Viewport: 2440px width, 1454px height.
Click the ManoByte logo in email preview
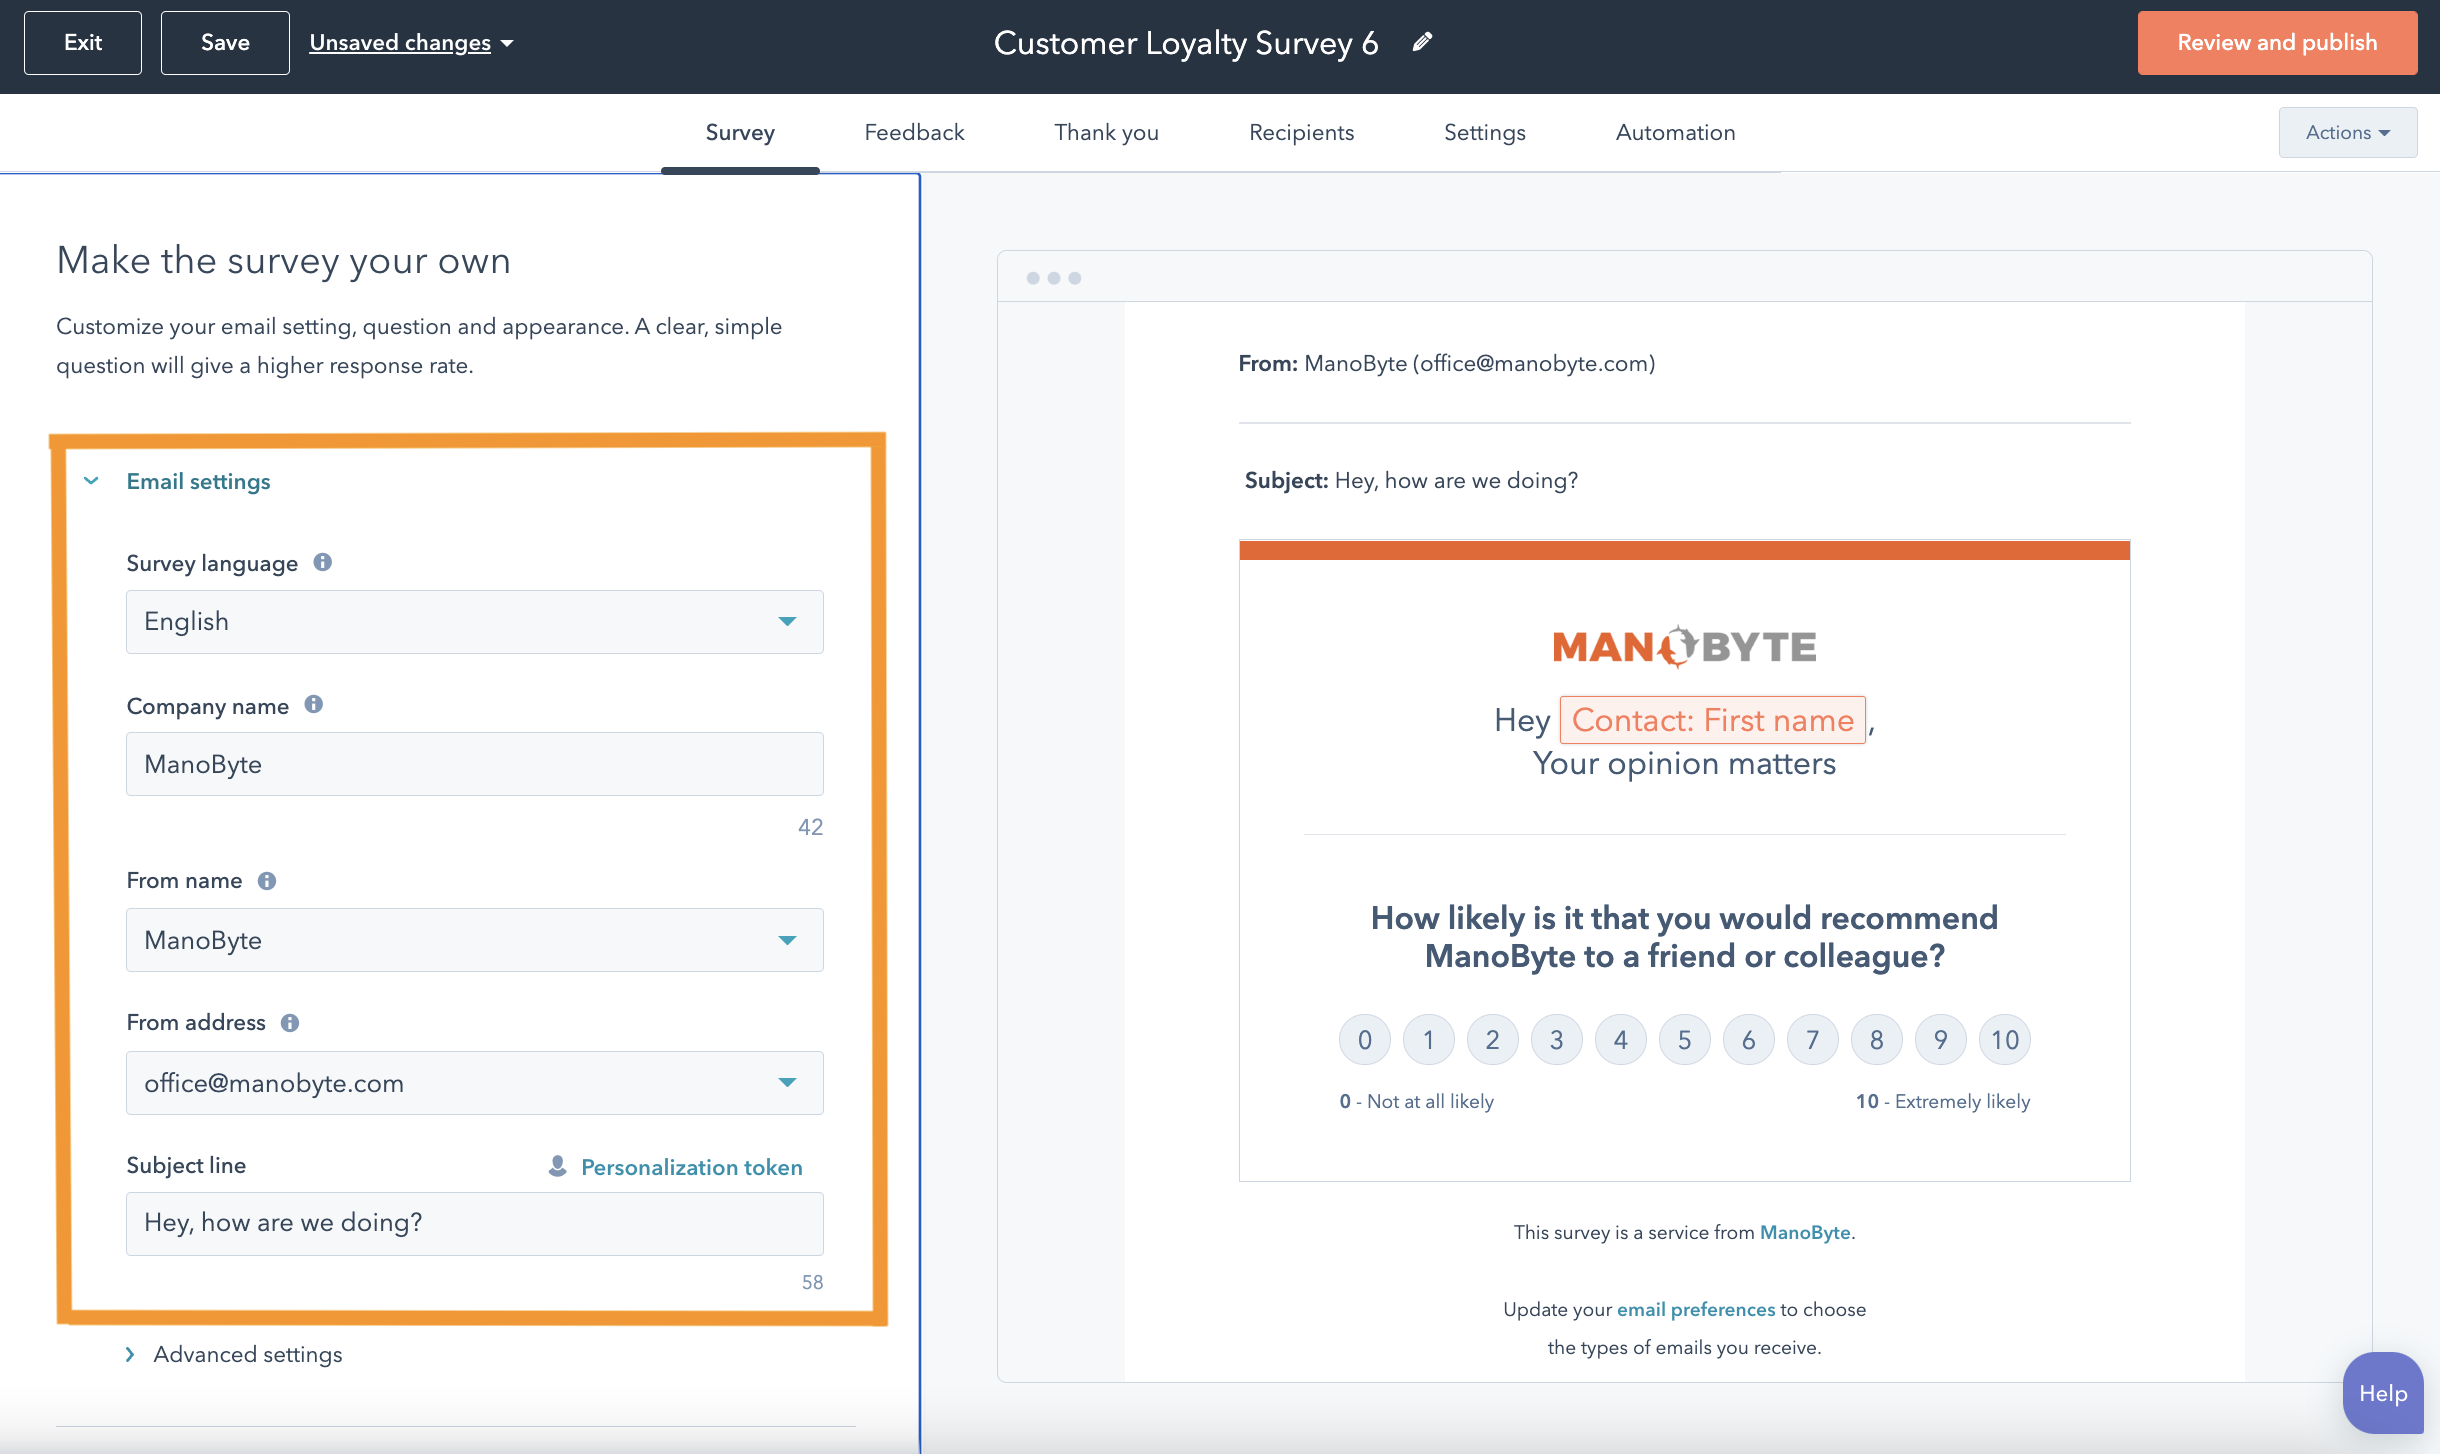(x=1684, y=646)
